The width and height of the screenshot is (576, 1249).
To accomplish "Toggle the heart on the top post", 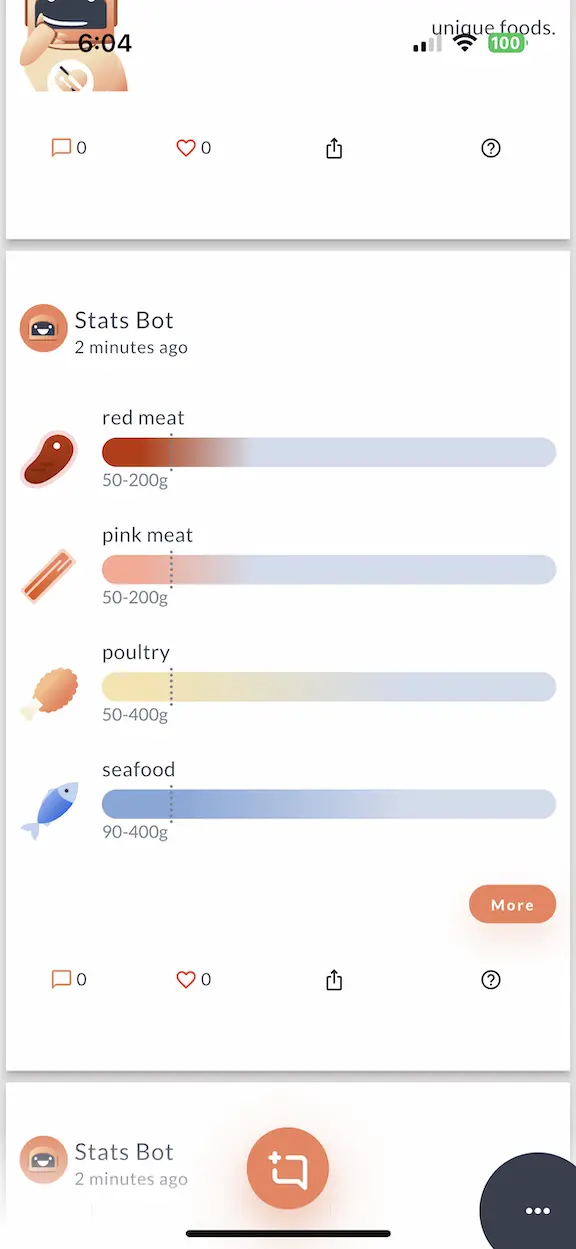I will click(x=188, y=147).
